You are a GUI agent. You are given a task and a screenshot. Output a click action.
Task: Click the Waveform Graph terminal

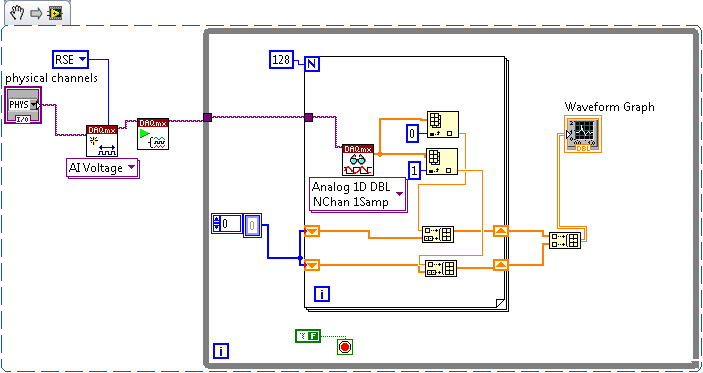click(583, 134)
